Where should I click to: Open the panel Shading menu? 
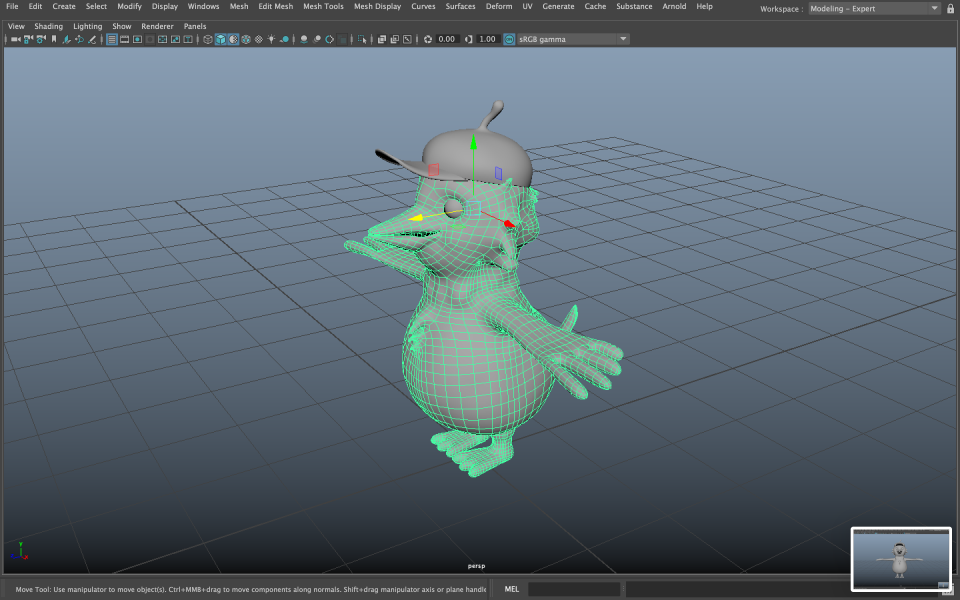48,26
